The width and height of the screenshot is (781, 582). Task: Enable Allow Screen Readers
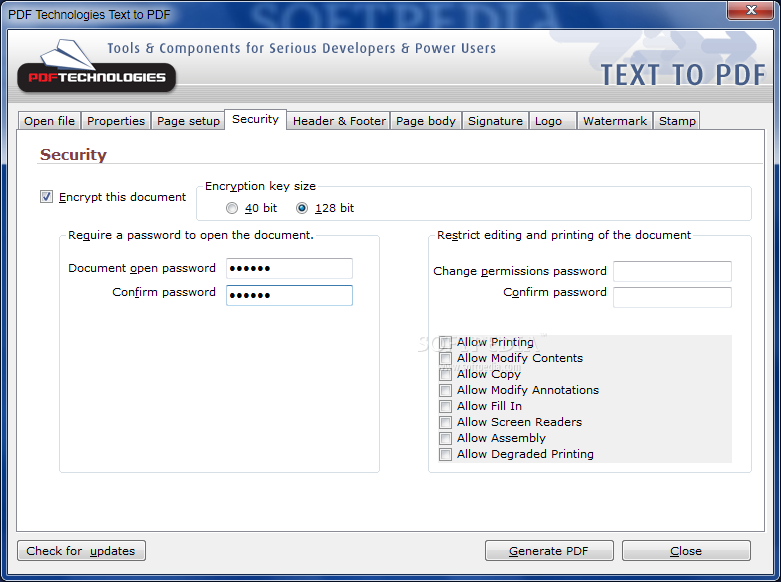446,423
